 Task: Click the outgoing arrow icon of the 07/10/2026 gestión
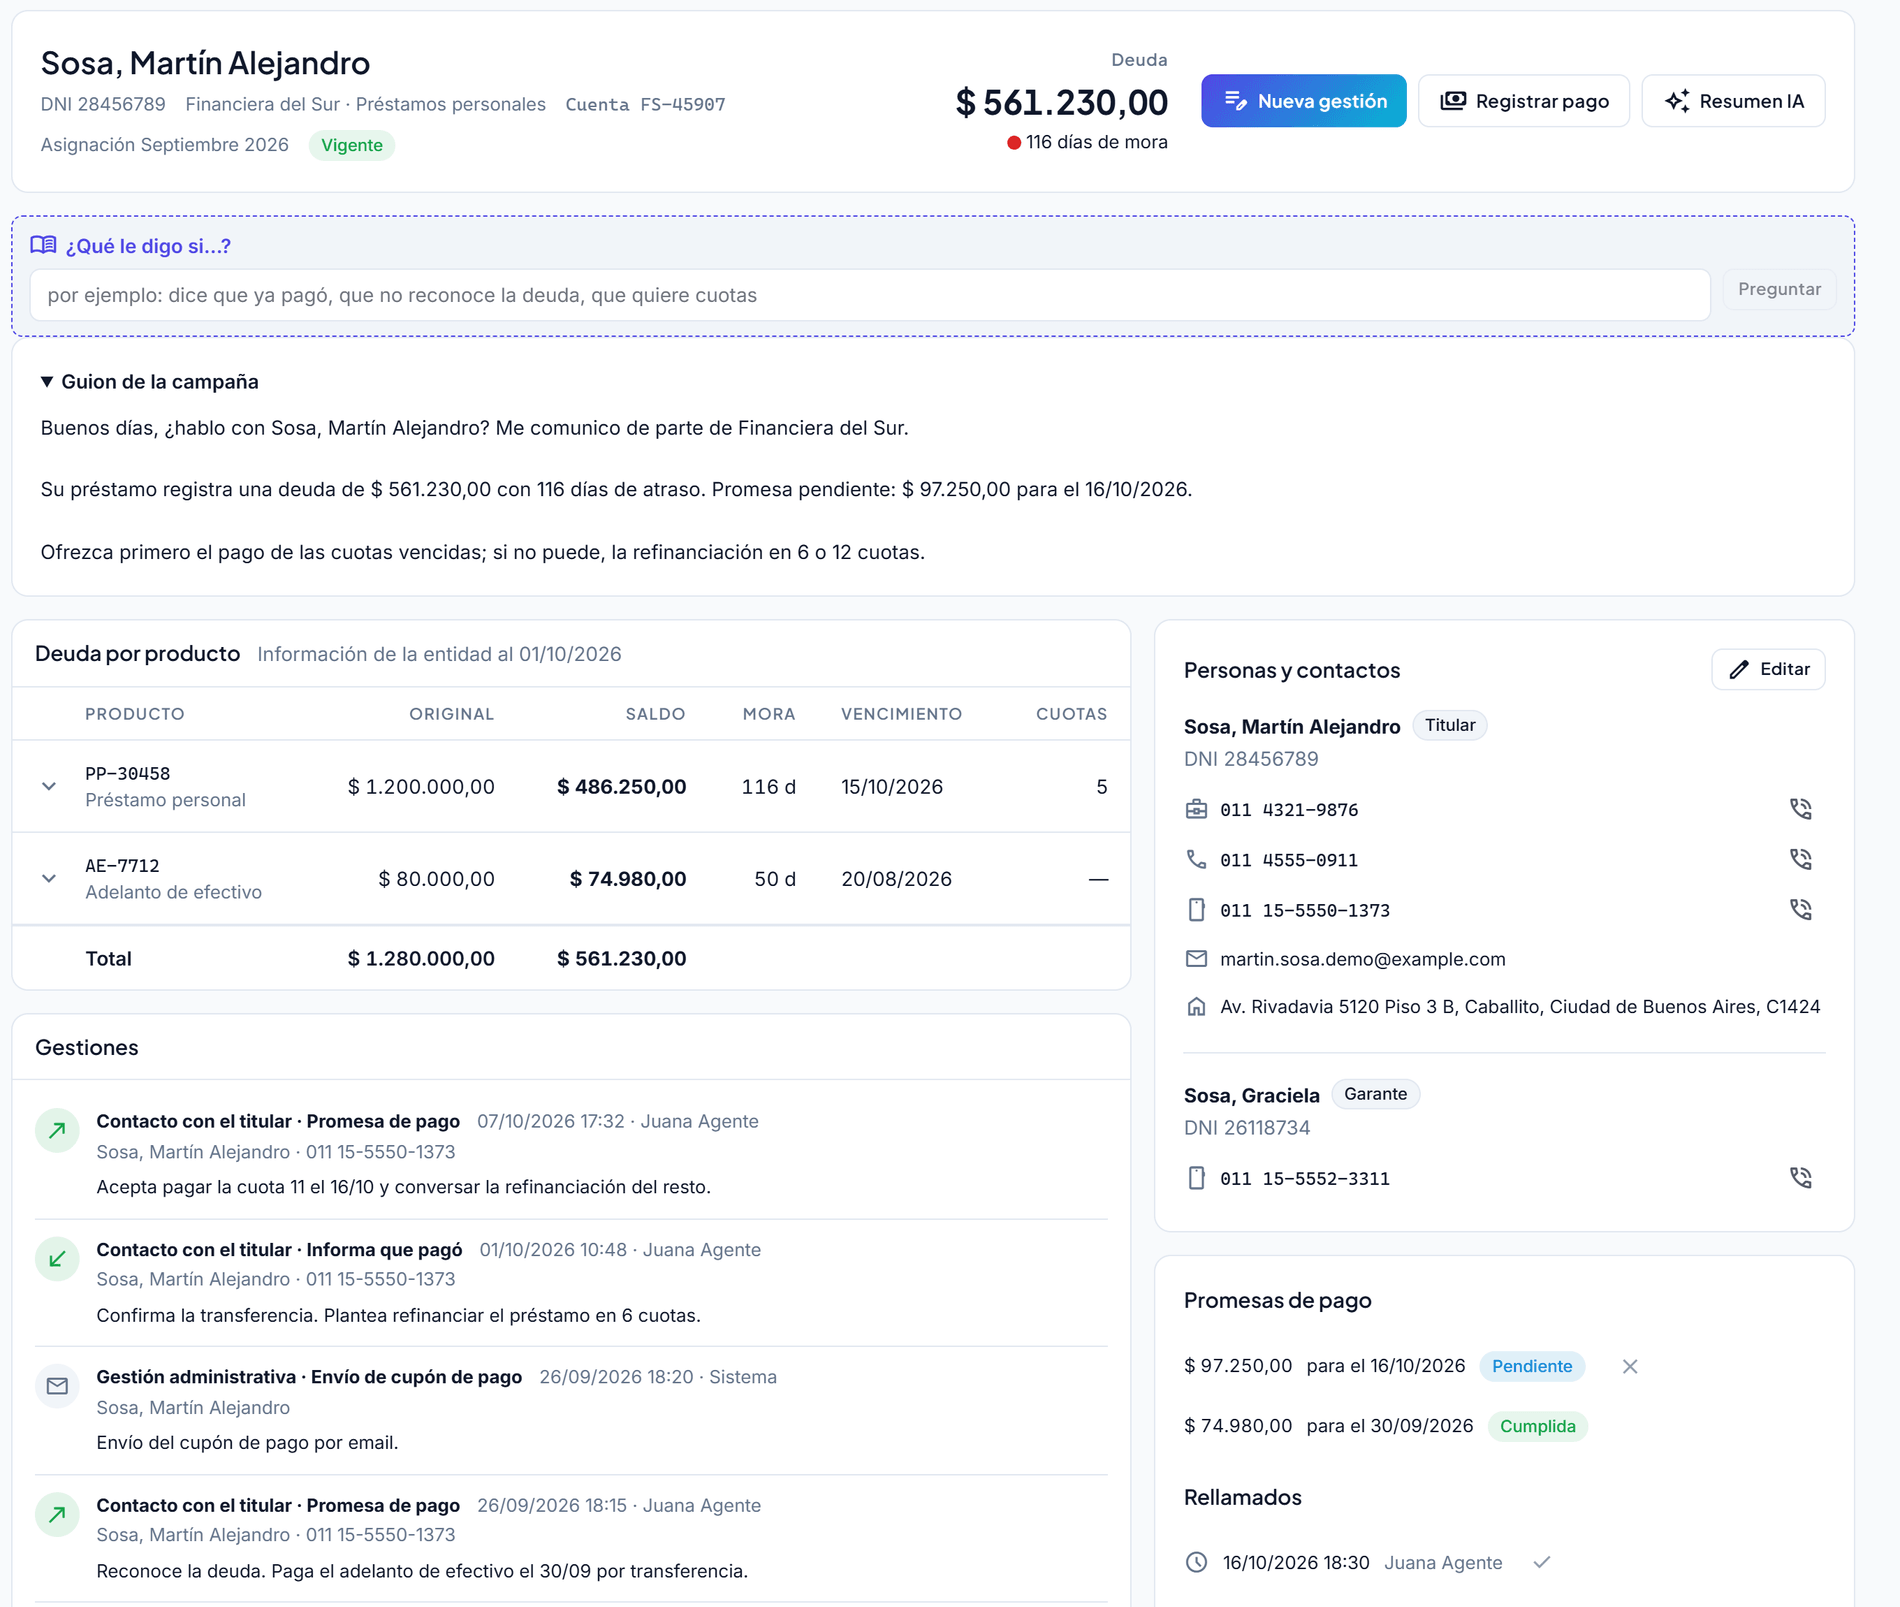coord(57,1131)
